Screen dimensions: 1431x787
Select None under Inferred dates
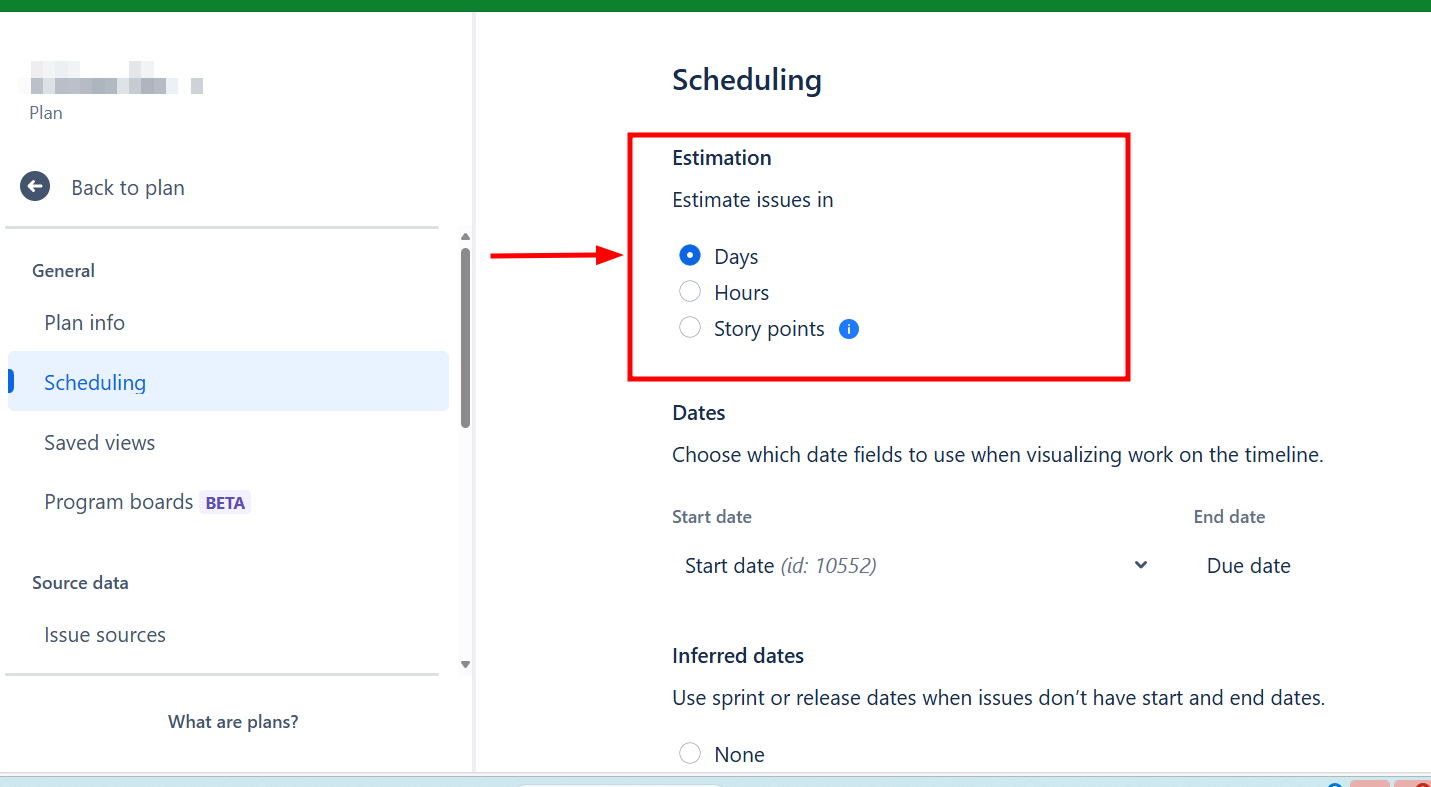click(690, 754)
